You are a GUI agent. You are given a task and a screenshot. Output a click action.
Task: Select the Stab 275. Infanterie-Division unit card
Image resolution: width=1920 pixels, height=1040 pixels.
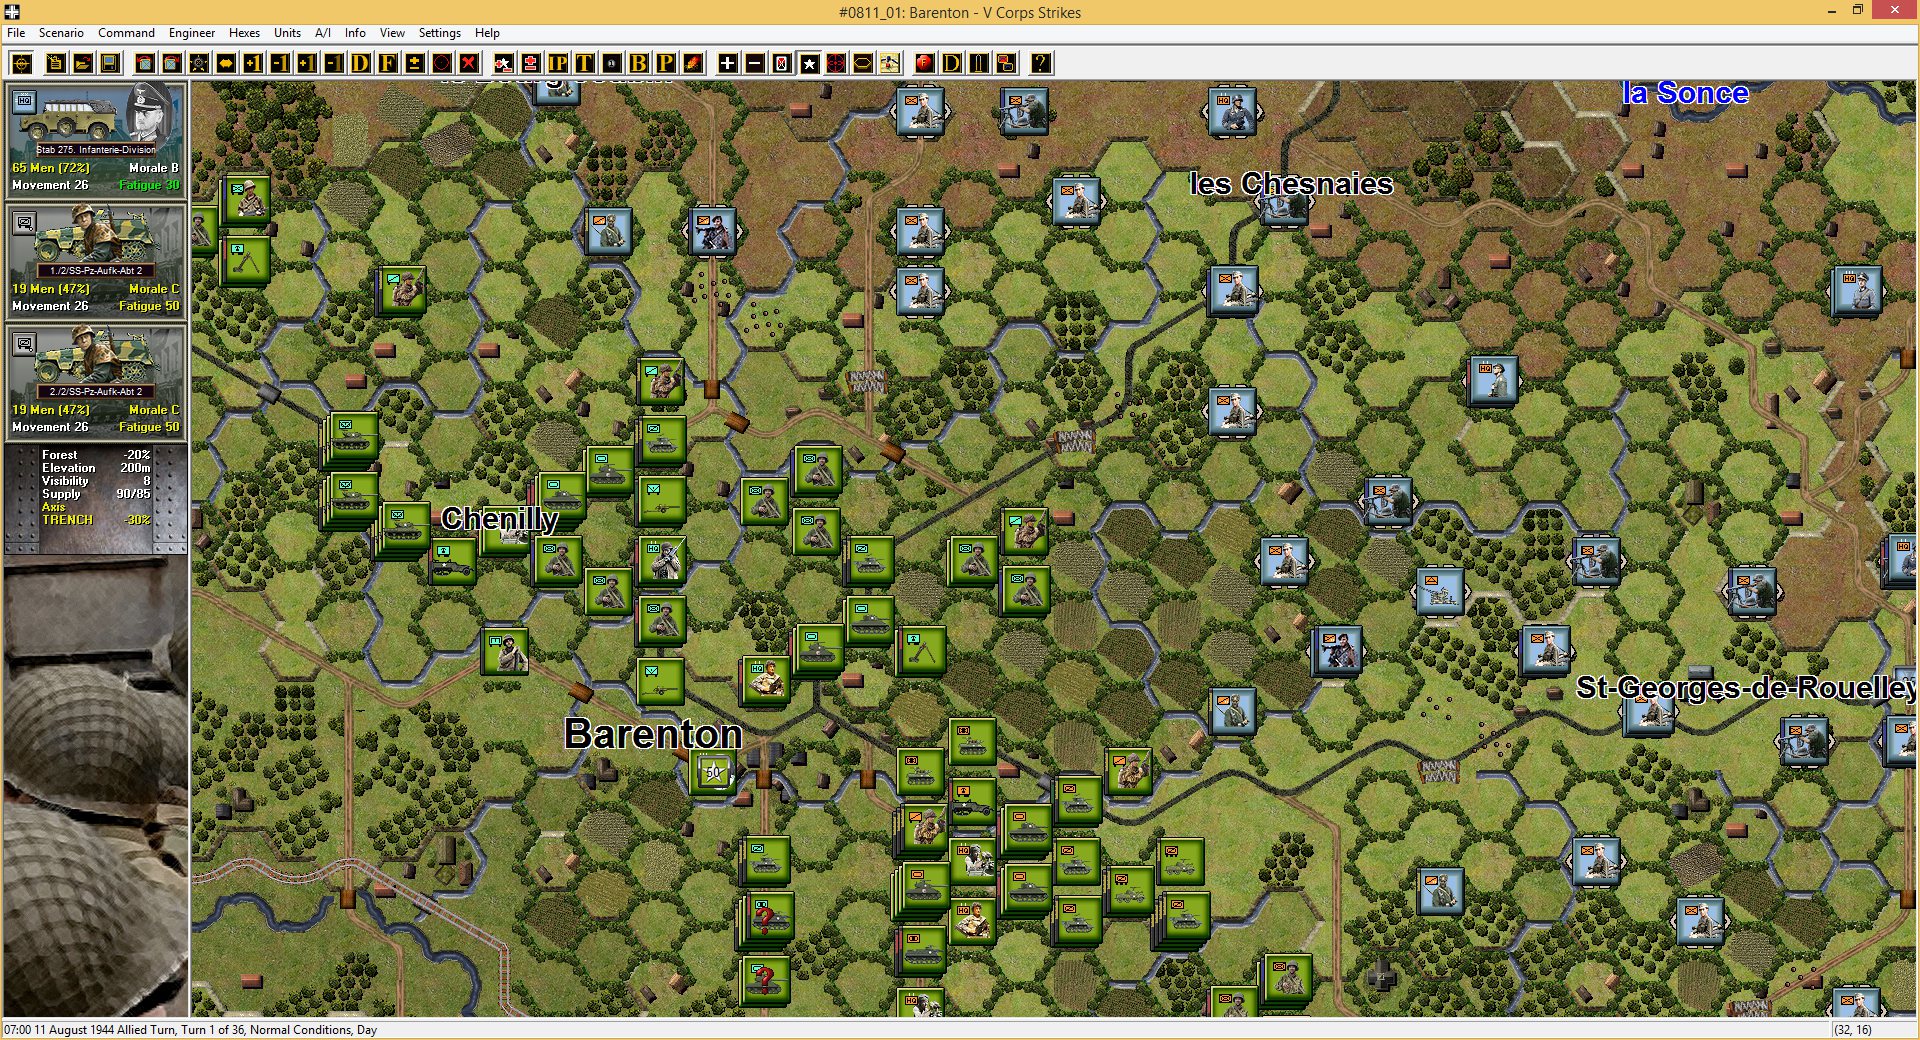96,140
